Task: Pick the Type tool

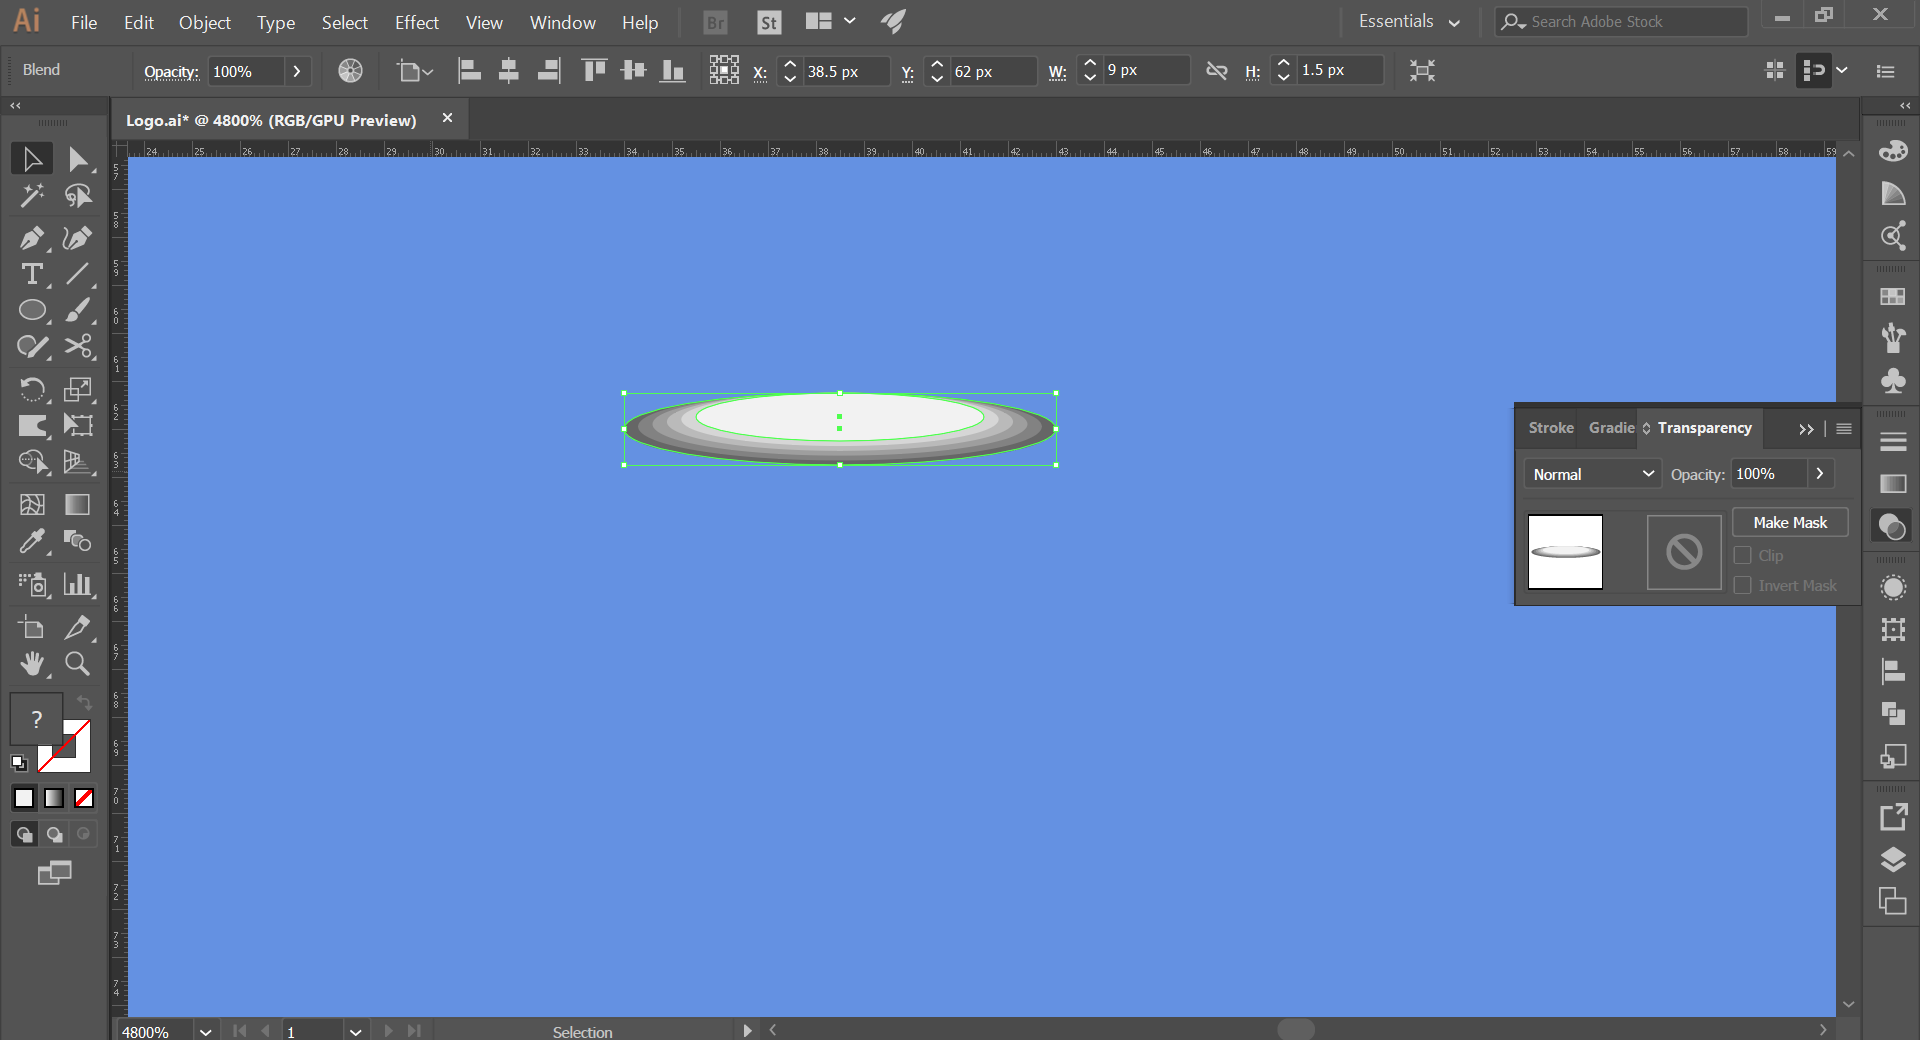Action: coord(32,274)
